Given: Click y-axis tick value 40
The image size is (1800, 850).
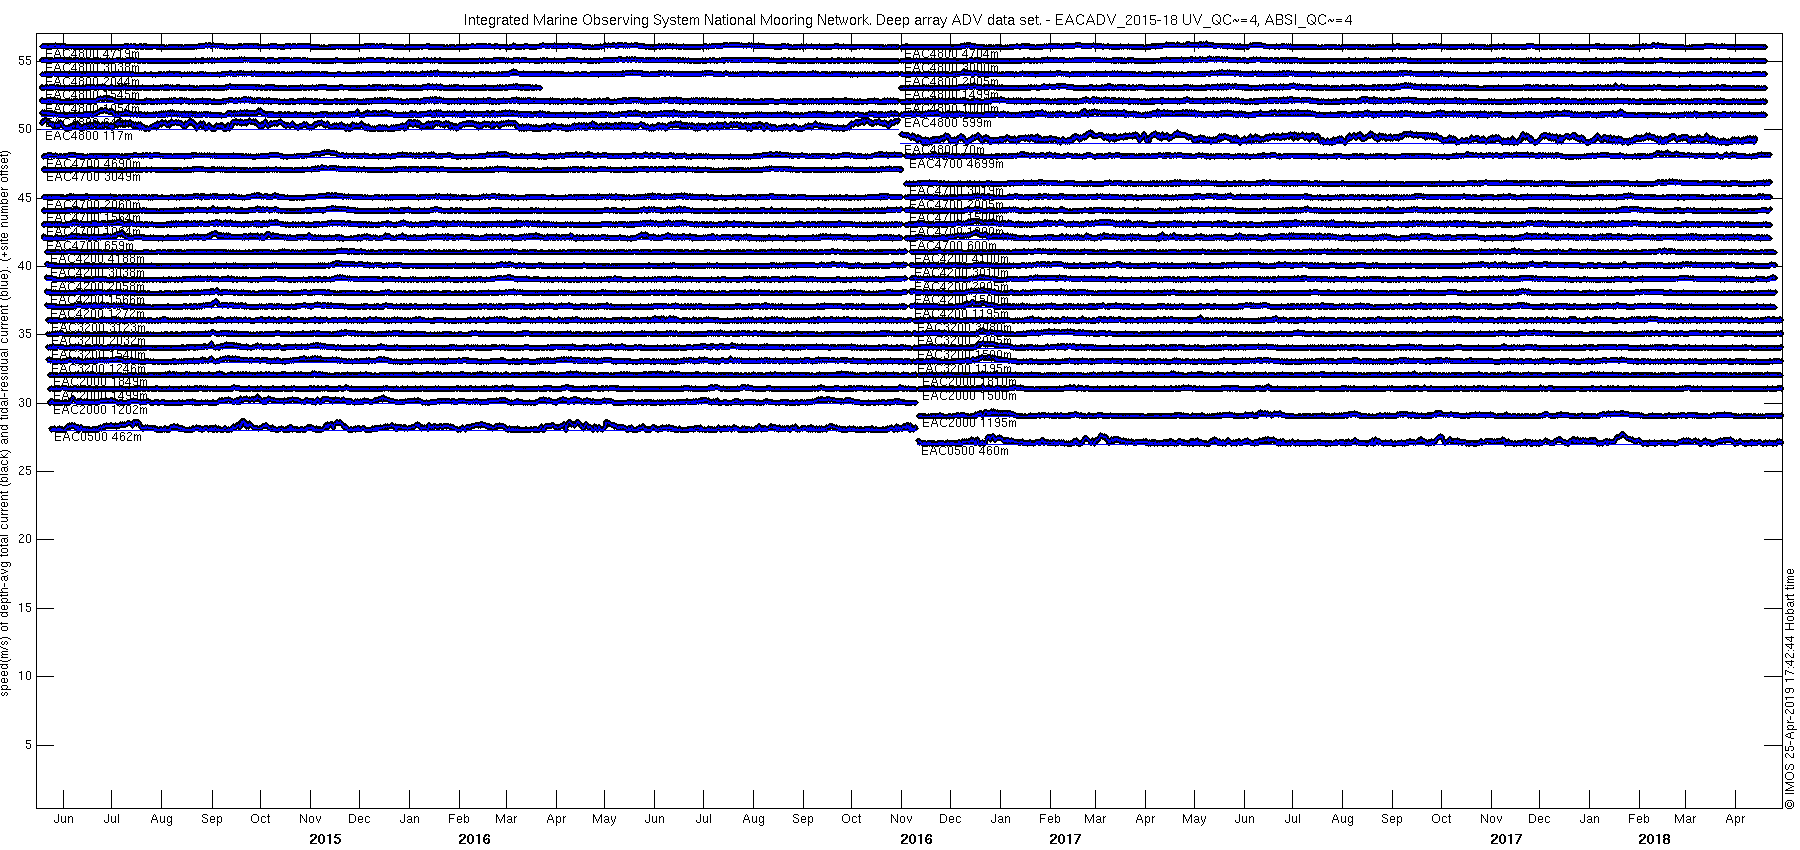Looking at the screenshot, I should click(x=25, y=266).
